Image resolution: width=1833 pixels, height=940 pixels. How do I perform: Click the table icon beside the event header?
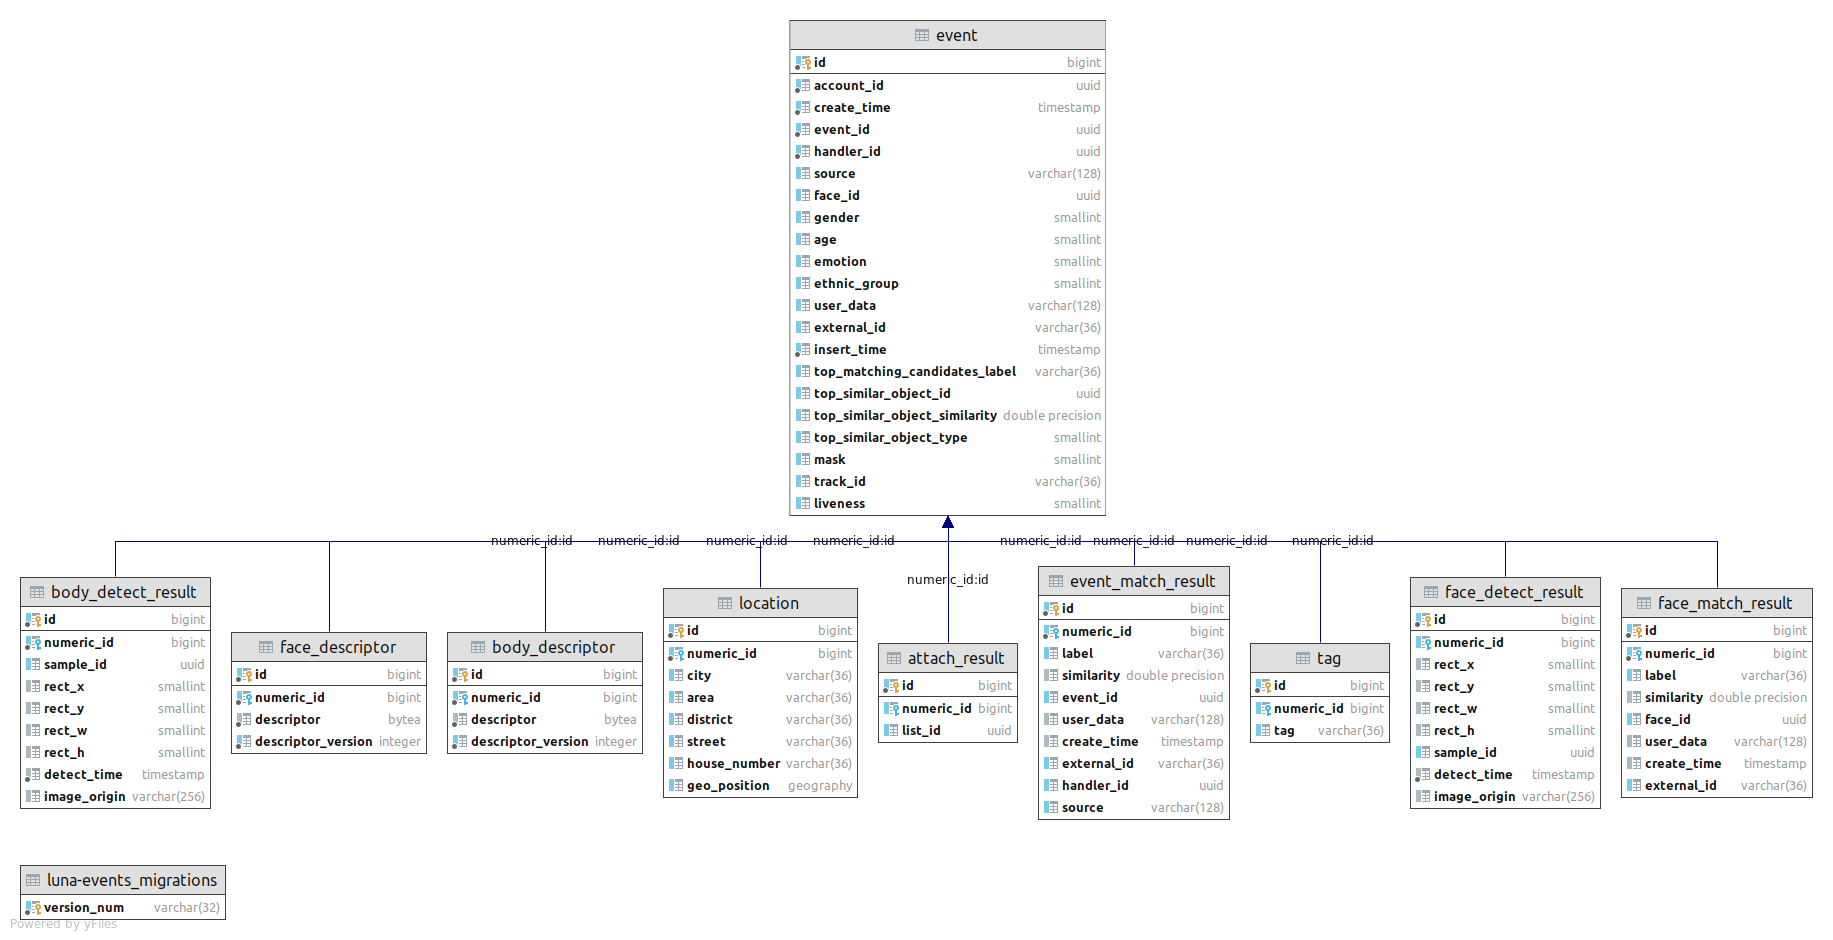click(922, 35)
